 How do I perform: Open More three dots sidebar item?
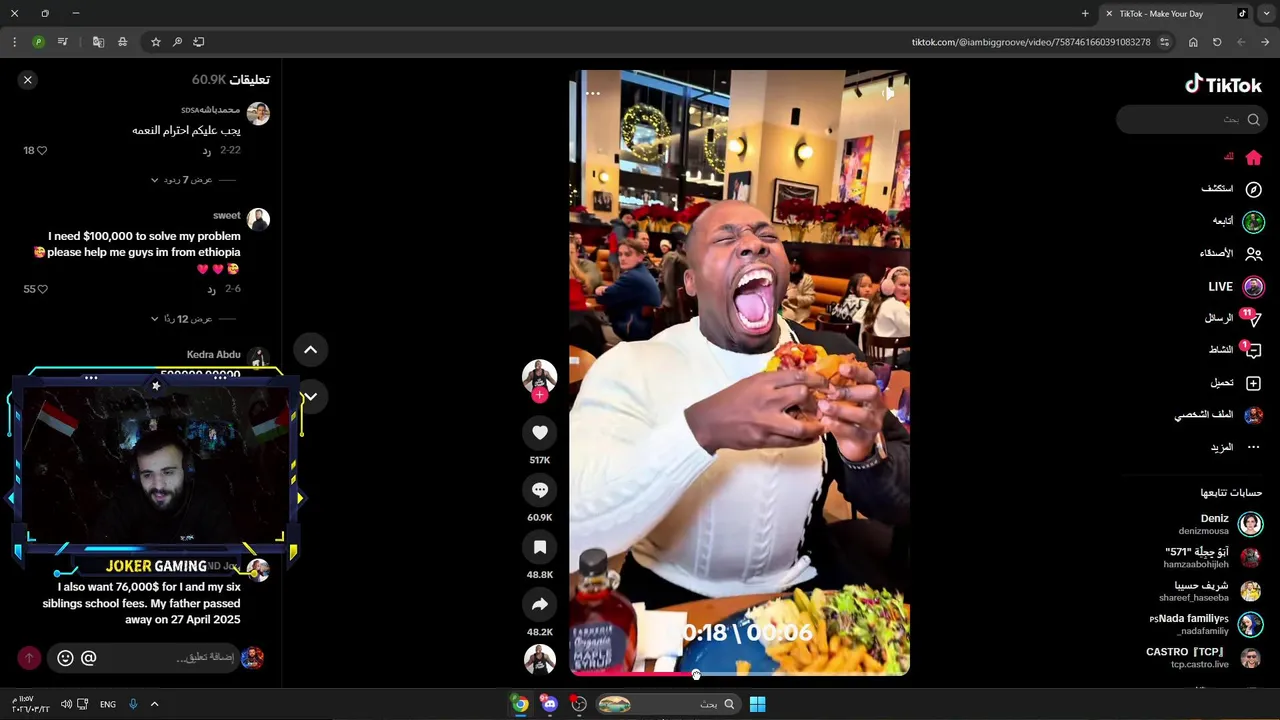pyautogui.click(x=1235, y=447)
